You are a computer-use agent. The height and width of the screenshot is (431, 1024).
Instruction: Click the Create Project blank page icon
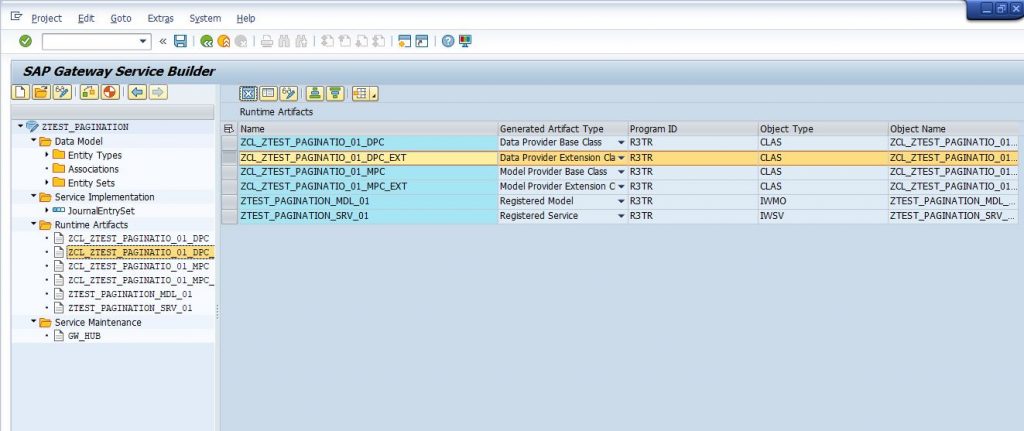tap(20, 92)
